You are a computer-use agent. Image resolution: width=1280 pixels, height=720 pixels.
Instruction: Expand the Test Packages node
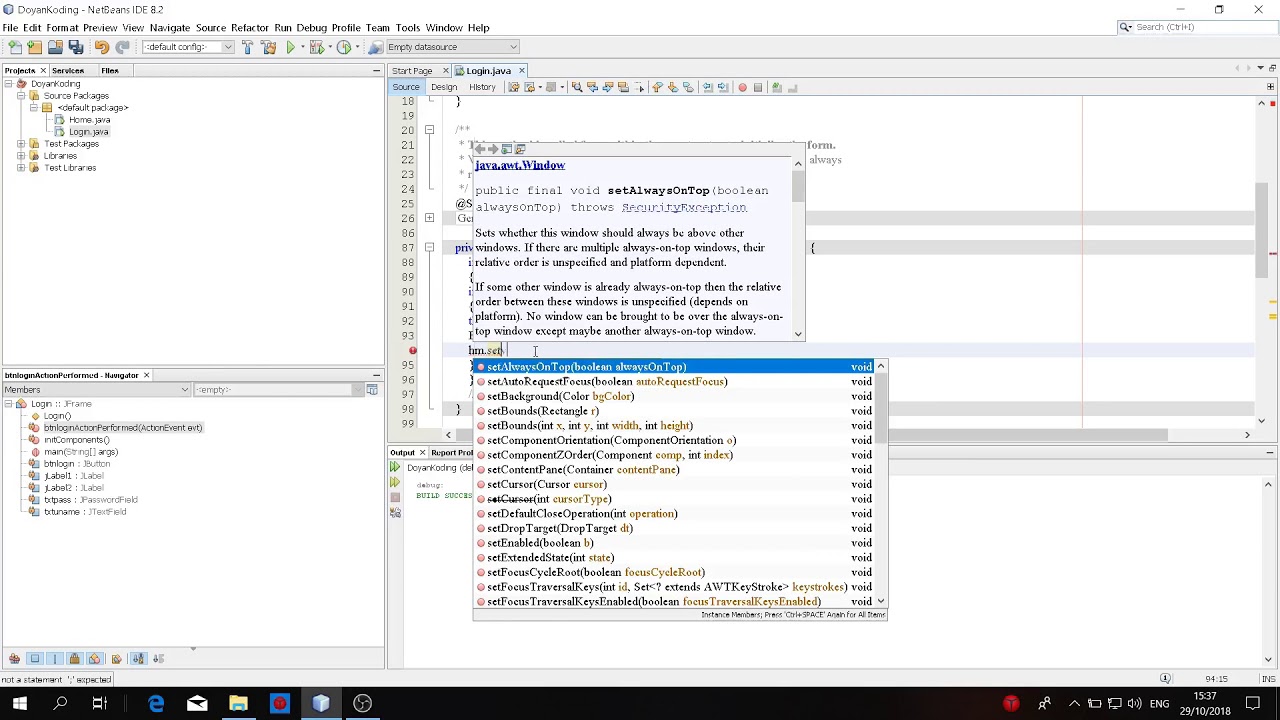[21, 144]
